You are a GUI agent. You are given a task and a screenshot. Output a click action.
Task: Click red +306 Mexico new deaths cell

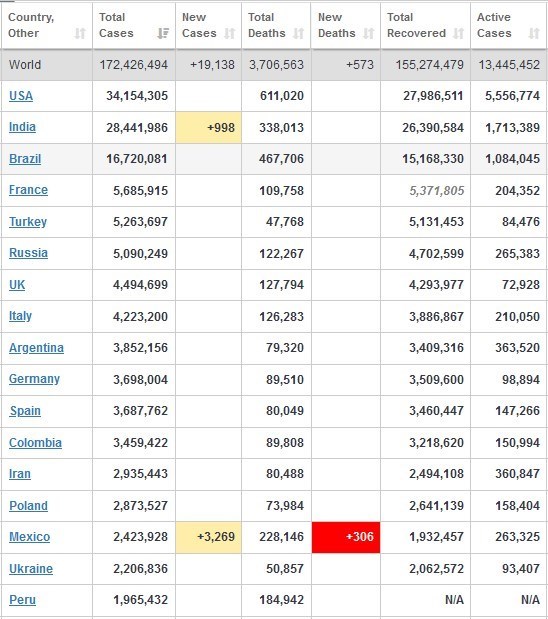(x=346, y=537)
